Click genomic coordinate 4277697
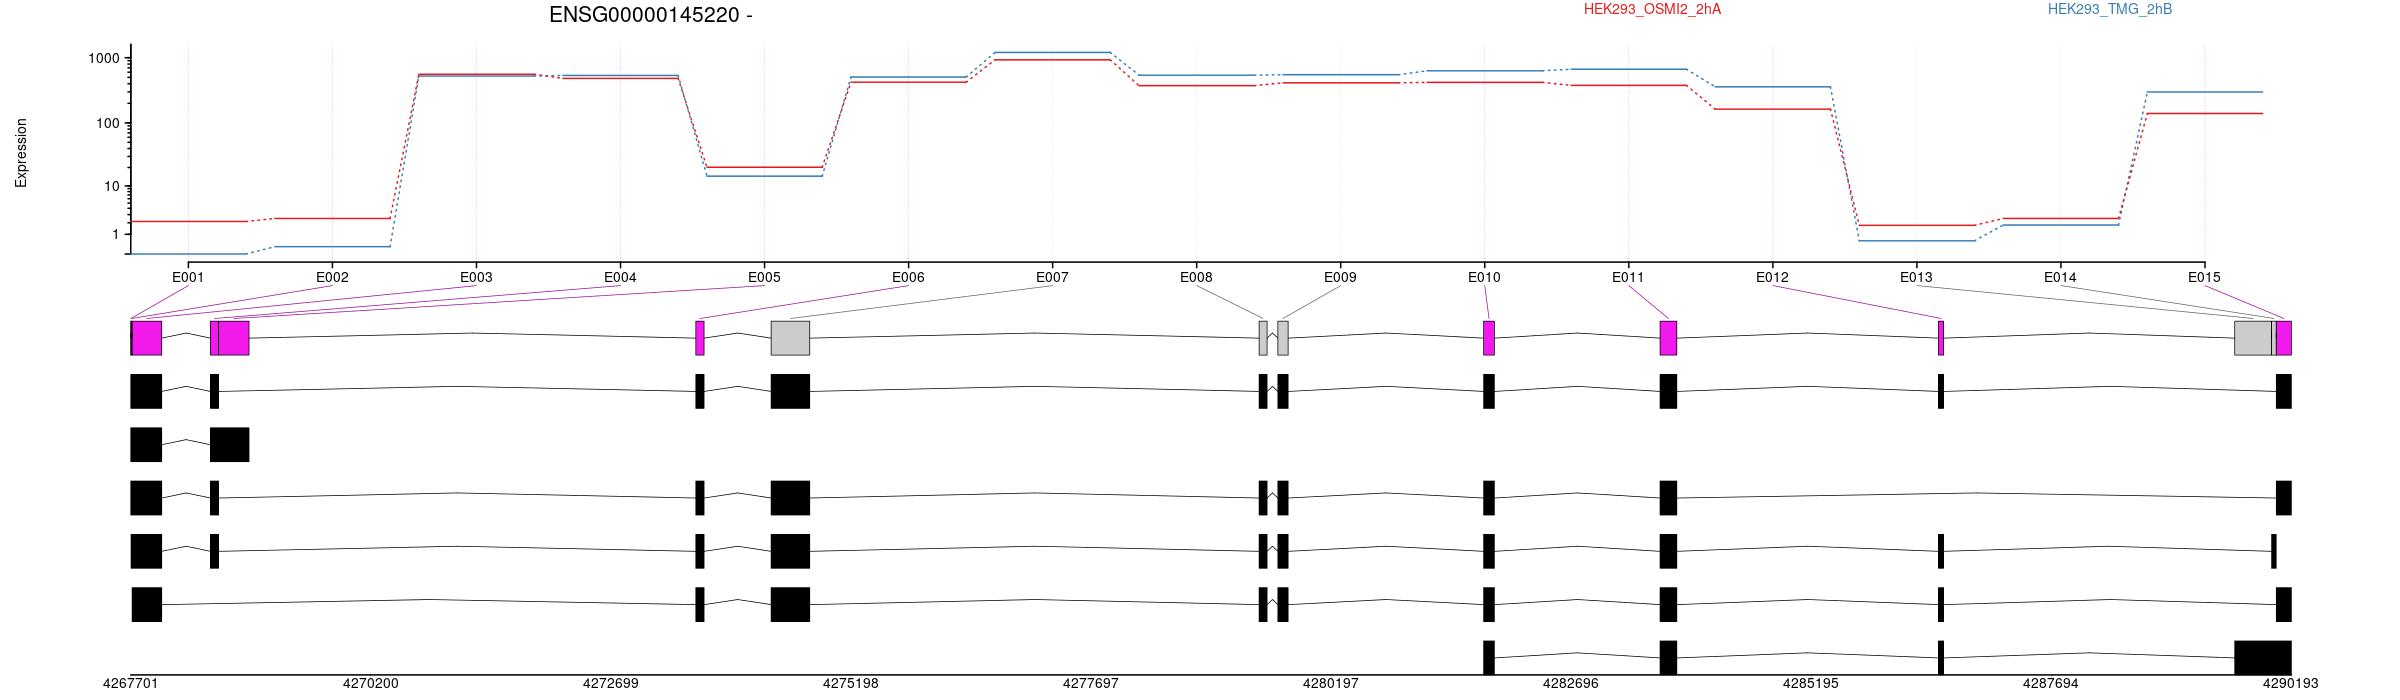2400x700 pixels. tap(1090, 684)
